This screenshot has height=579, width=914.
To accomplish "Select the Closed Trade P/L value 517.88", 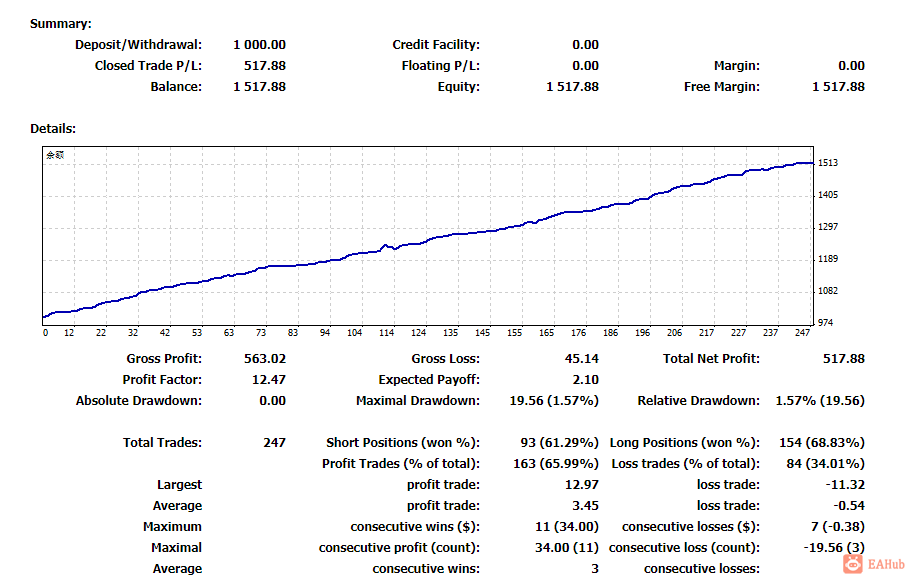I will (x=265, y=66).
